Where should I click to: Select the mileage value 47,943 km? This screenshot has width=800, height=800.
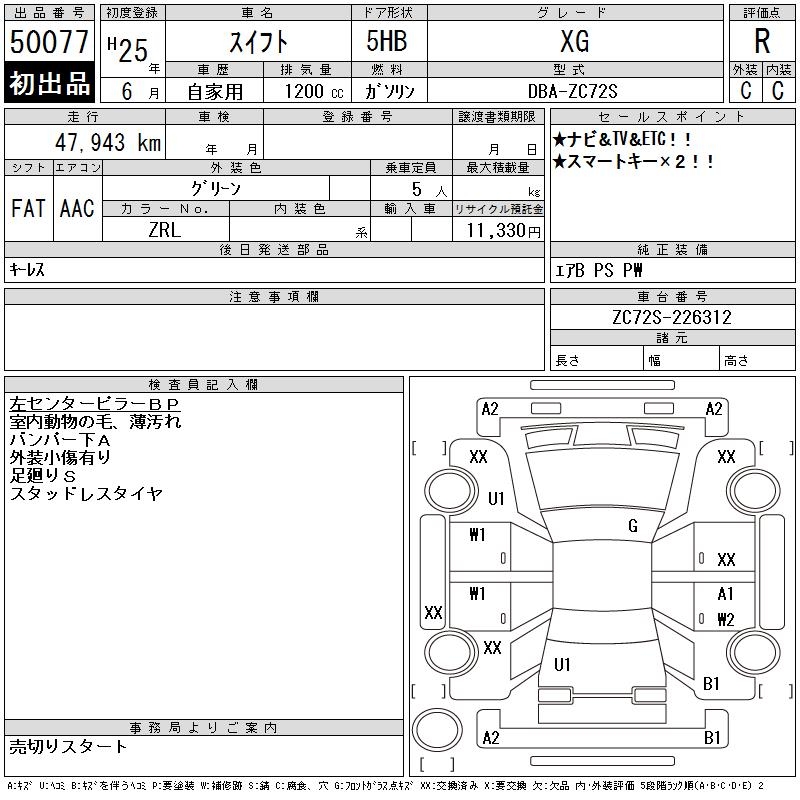[x=108, y=142]
